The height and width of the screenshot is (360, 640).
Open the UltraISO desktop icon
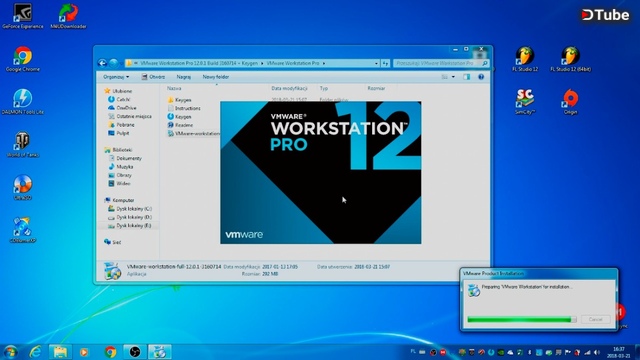22,187
